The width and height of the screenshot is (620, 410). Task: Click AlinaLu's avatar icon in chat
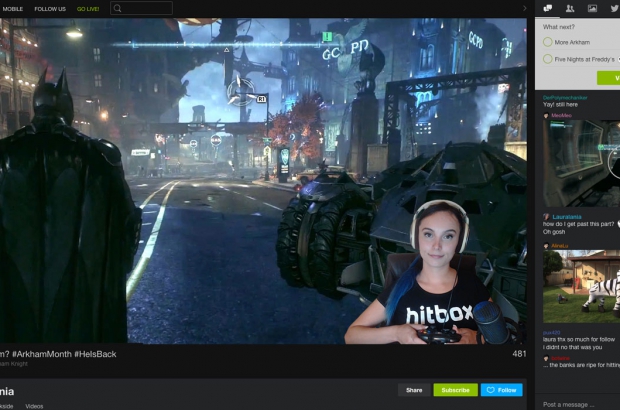[546, 246]
